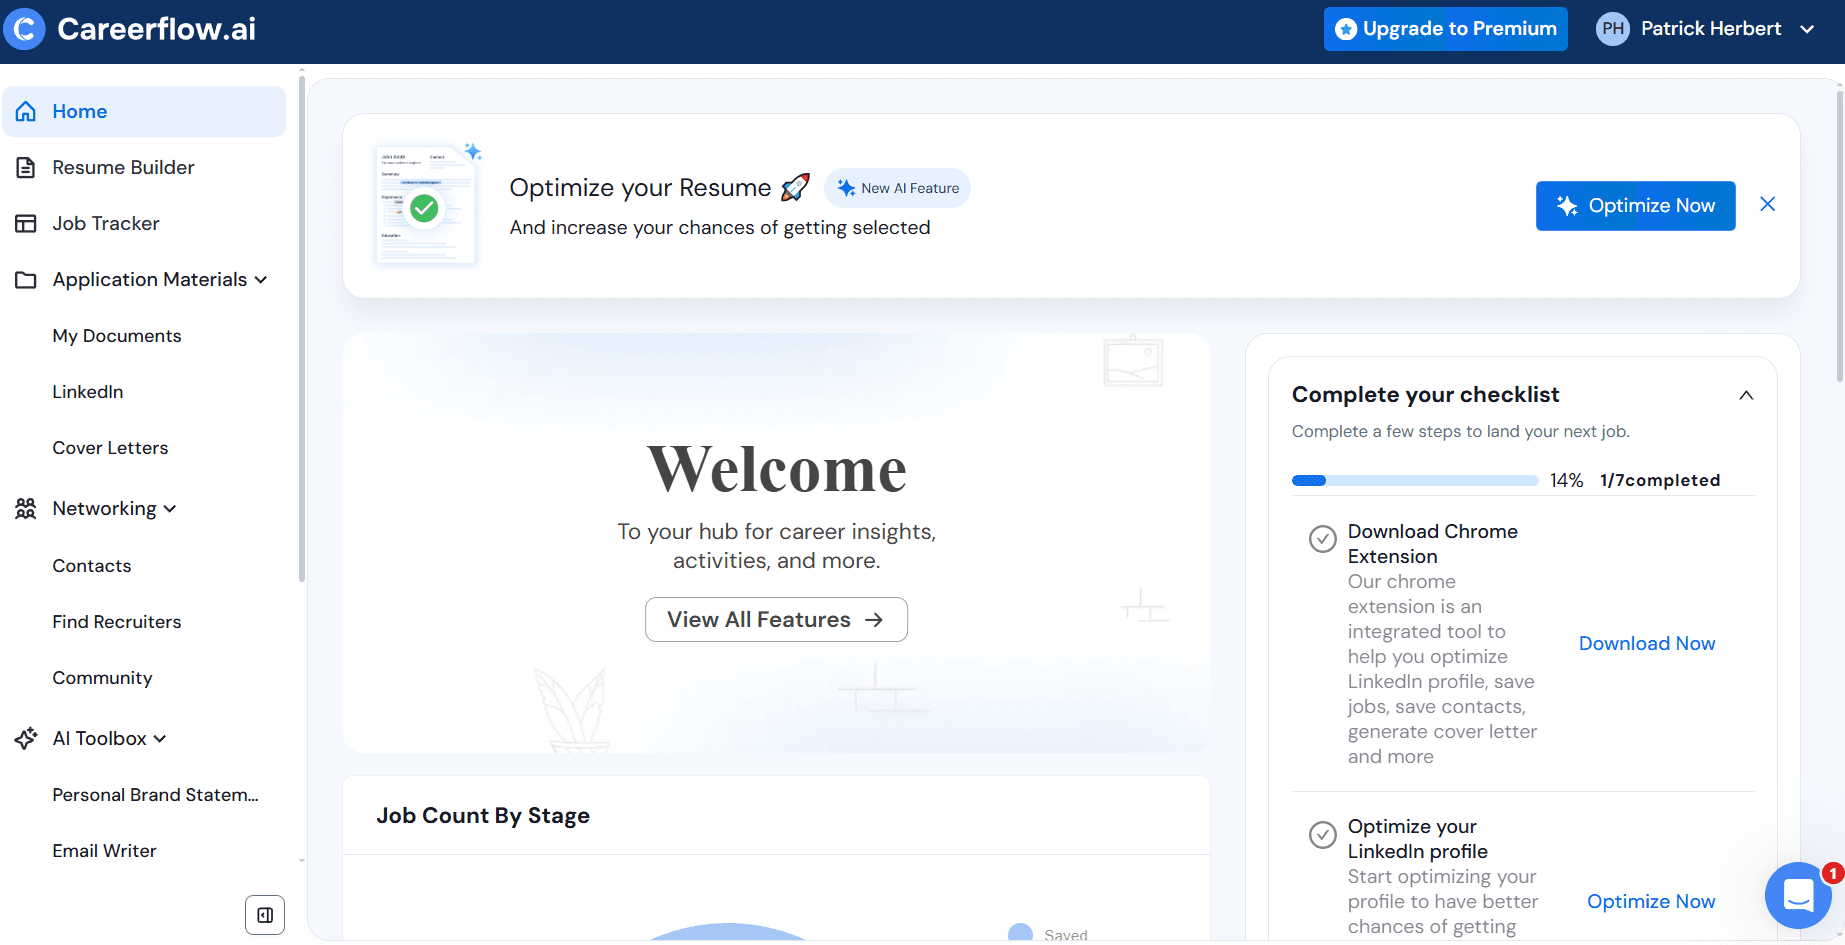
Task: Click the Home sidebar icon
Action: 26,112
